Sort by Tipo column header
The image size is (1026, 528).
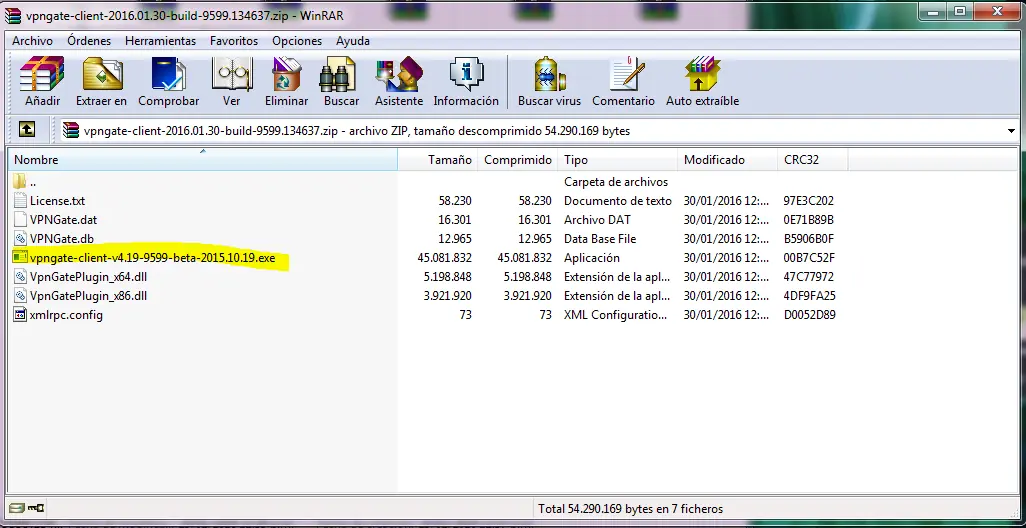pyautogui.click(x=618, y=160)
